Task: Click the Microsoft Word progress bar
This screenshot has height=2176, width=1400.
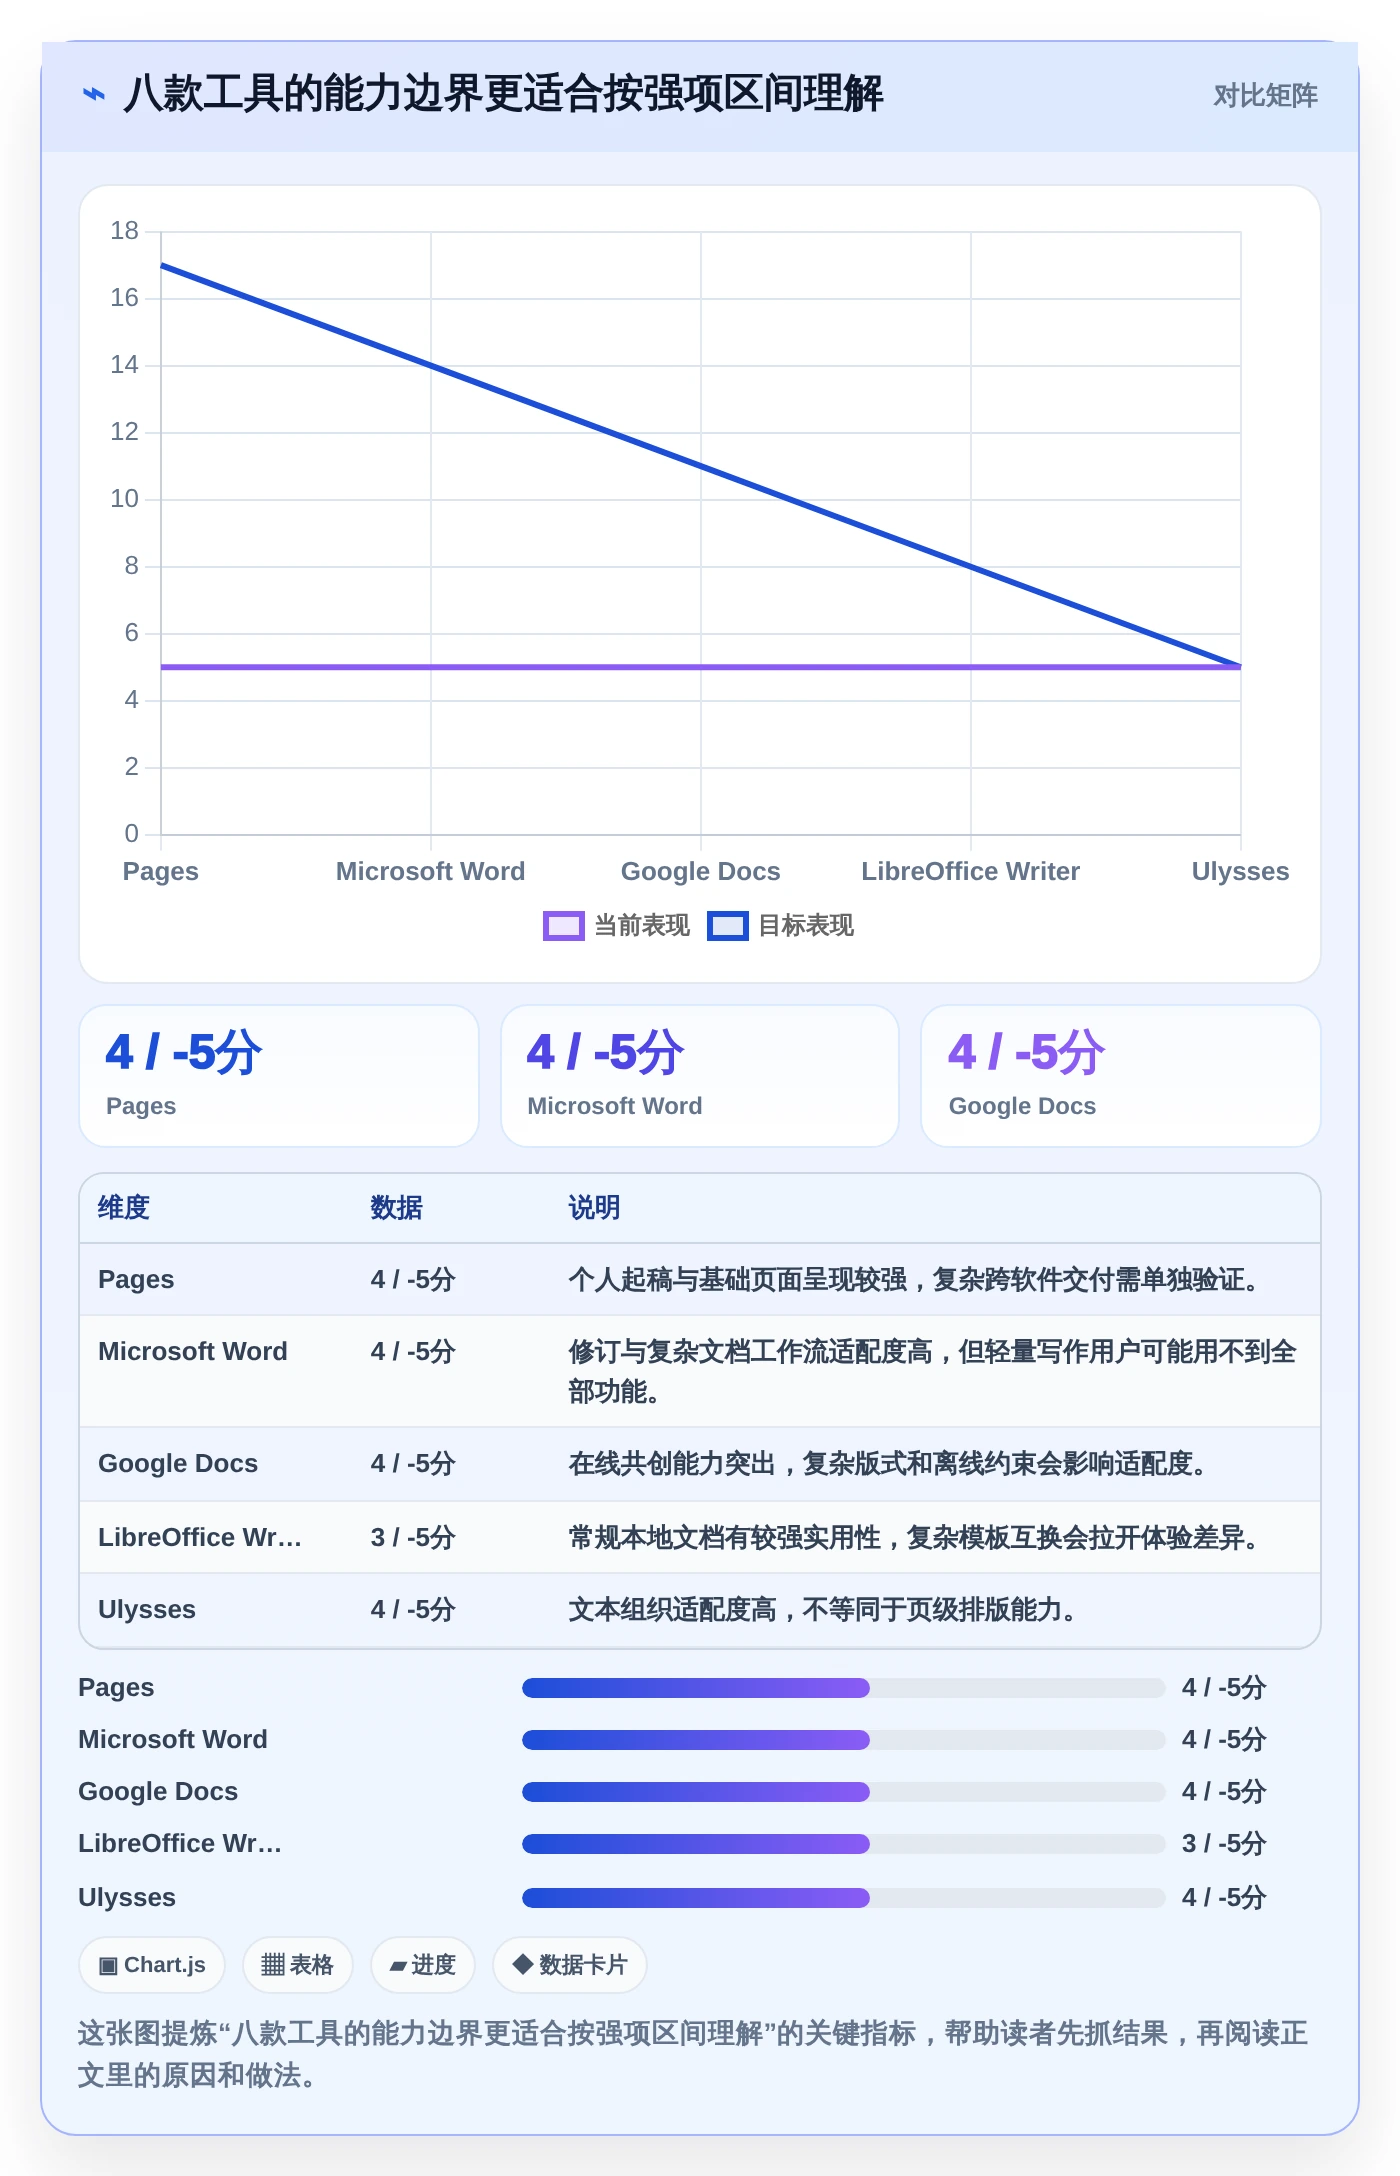Action: tap(843, 1740)
